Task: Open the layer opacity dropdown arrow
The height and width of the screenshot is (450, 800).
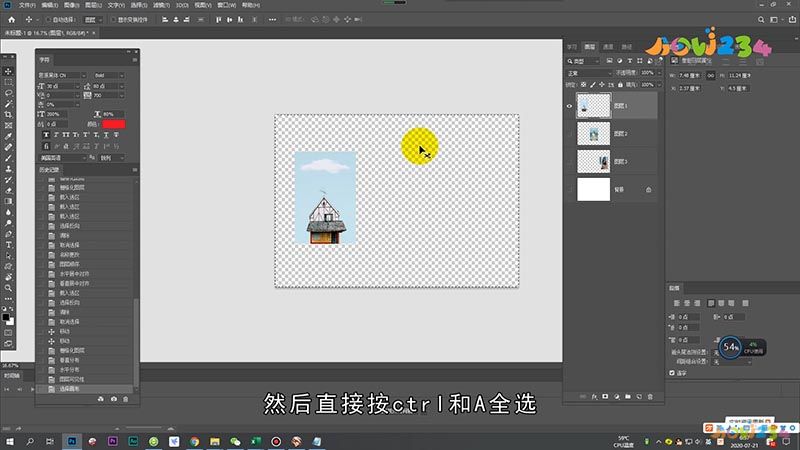Action: pos(659,73)
